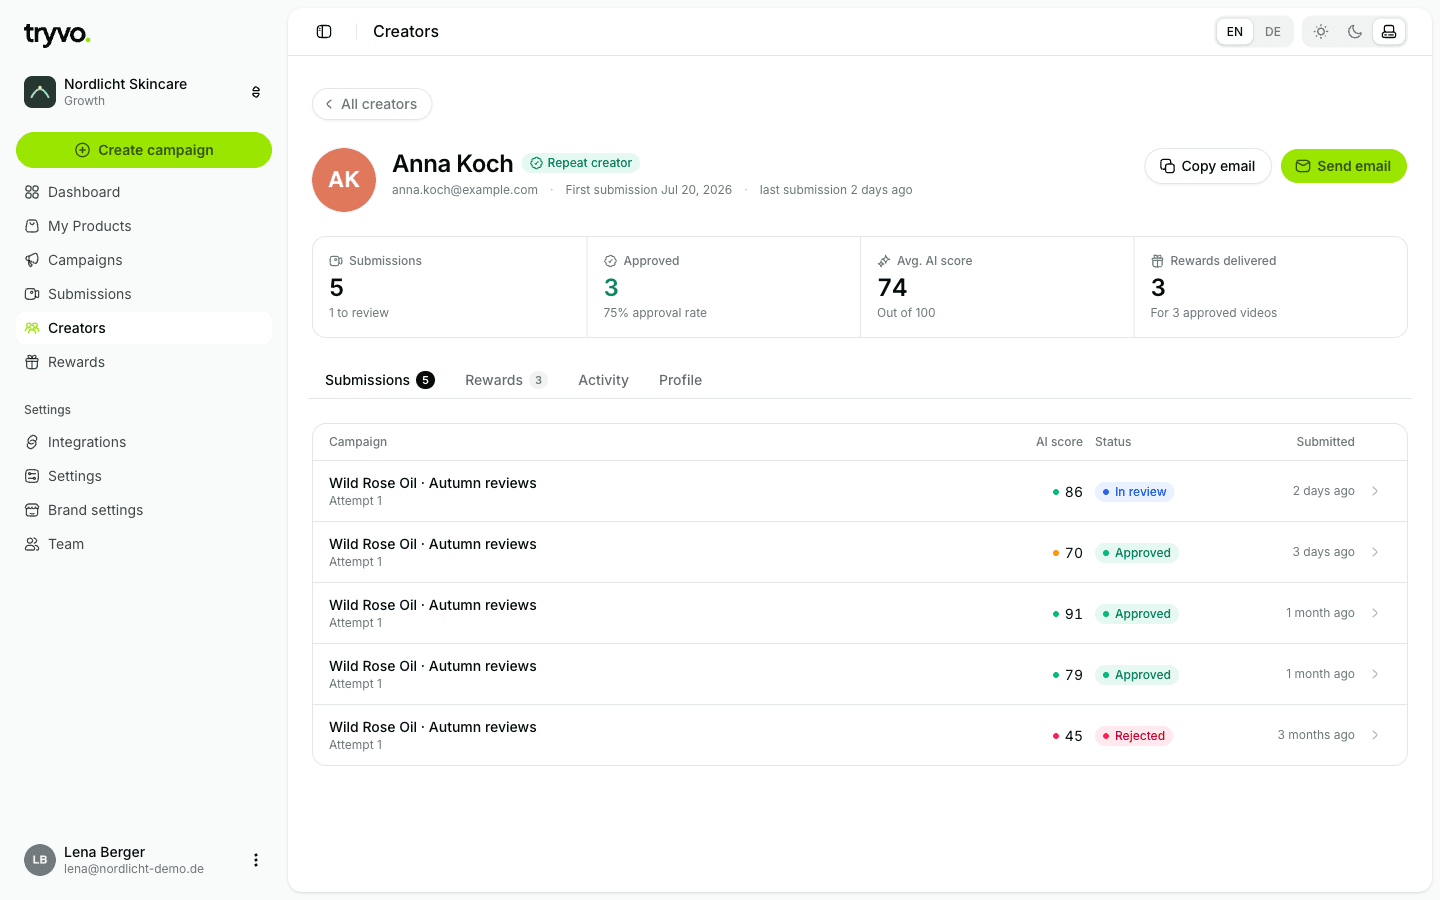Go back to All creators

pyautogui.click(x=372, y=104)
